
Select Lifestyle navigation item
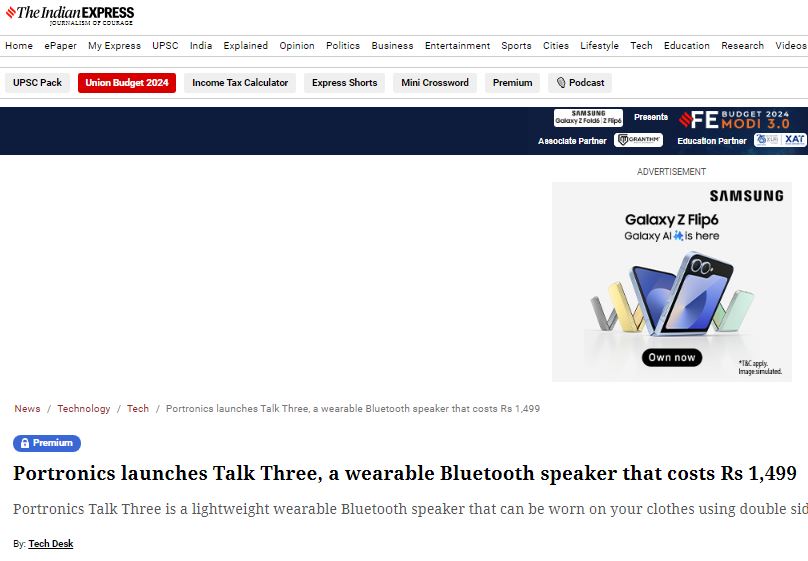(599, 45)
